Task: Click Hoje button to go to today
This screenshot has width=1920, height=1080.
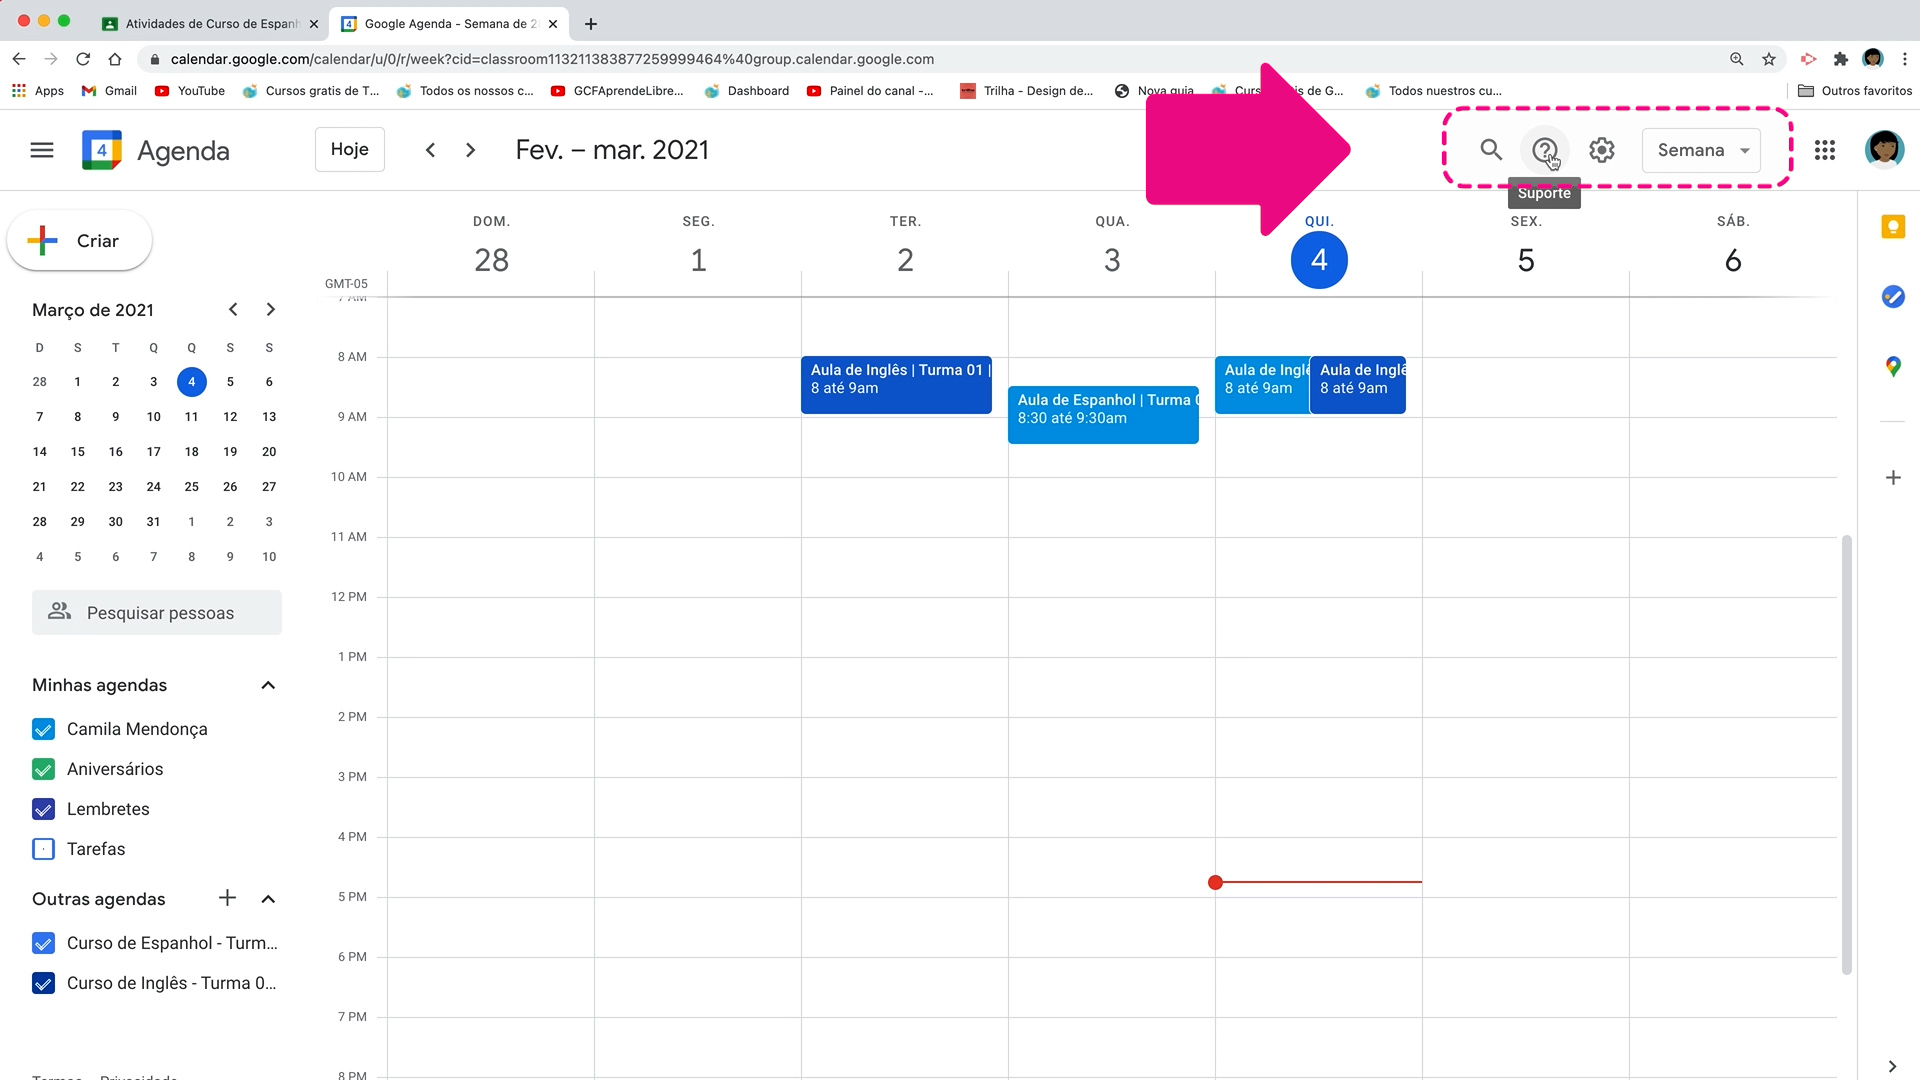Action: click(x=349, y=149)
